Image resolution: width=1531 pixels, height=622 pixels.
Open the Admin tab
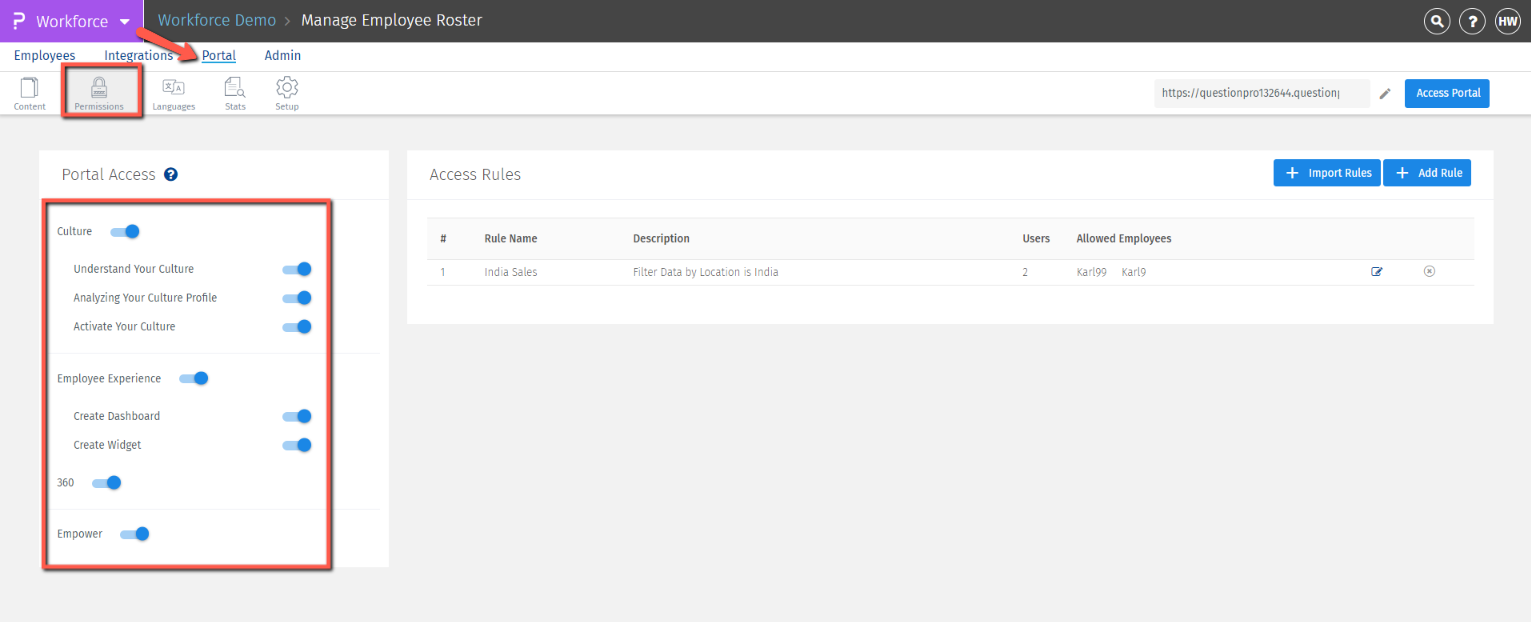(283, 56)
